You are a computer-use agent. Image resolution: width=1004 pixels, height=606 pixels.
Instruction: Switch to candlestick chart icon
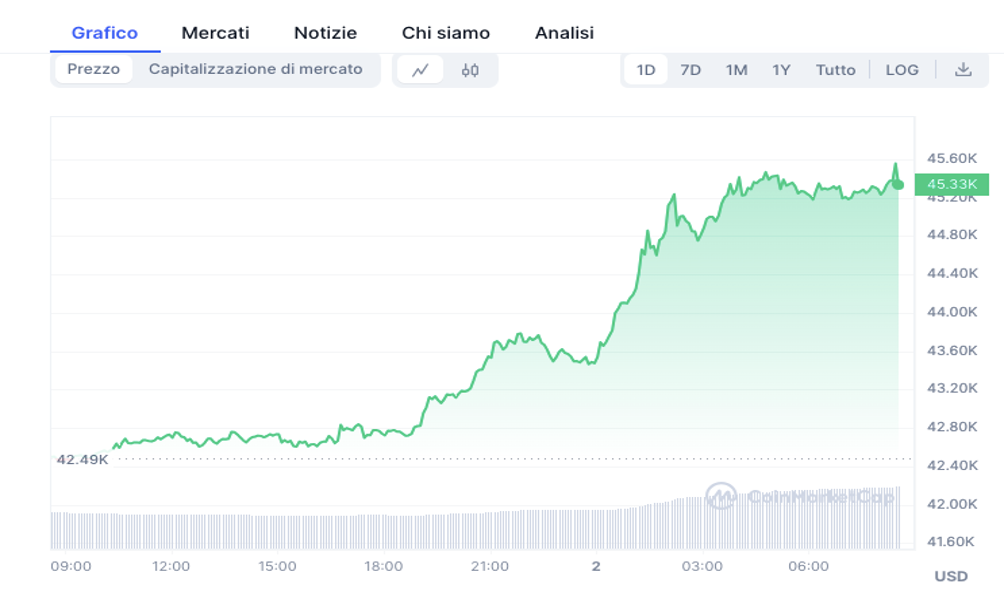(470, 70)
